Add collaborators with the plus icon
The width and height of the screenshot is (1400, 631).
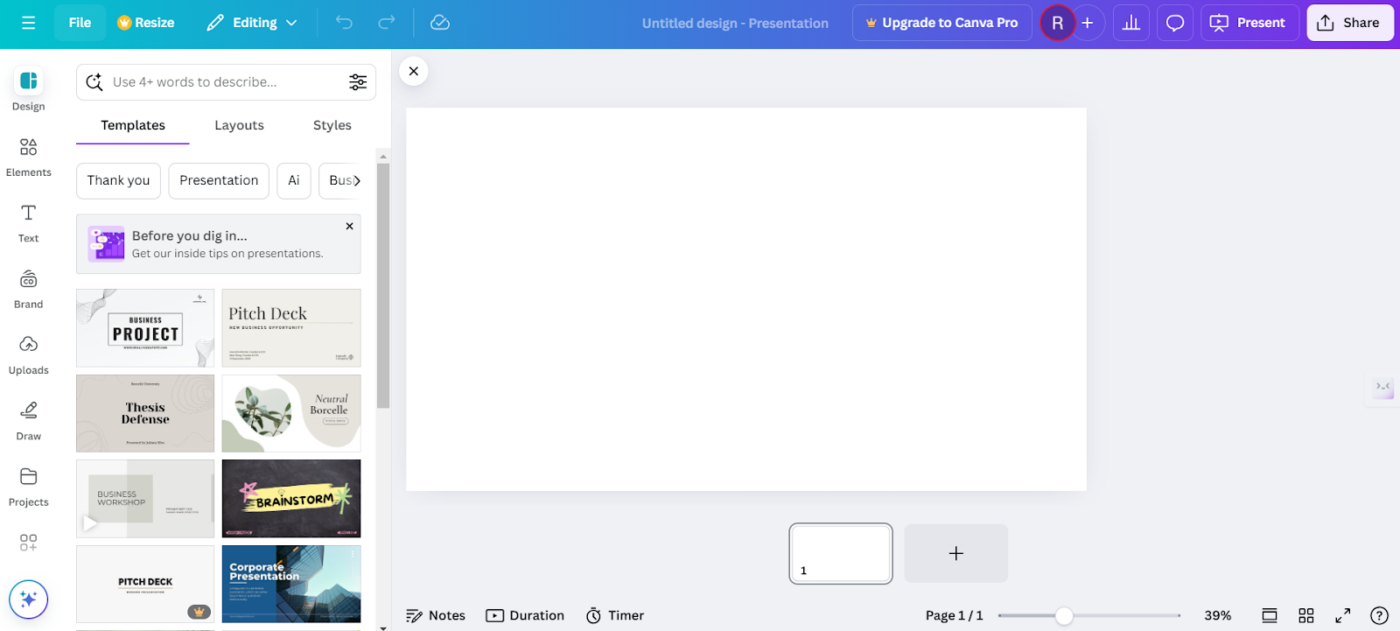click(1088, 23)
